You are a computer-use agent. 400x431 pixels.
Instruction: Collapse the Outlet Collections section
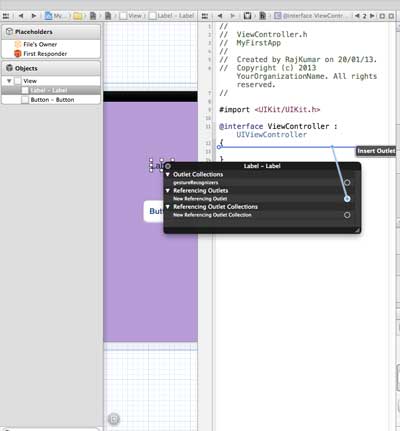point(168,174)
